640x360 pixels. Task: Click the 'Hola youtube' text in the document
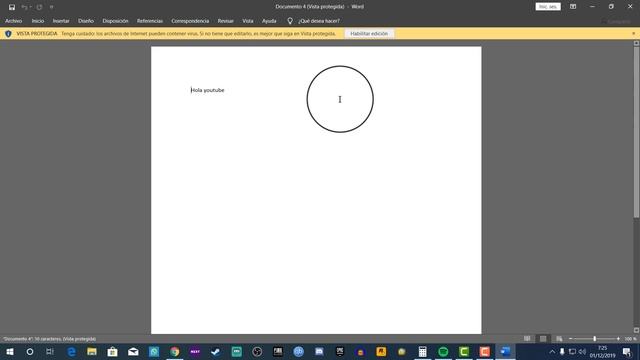(208, 90)
